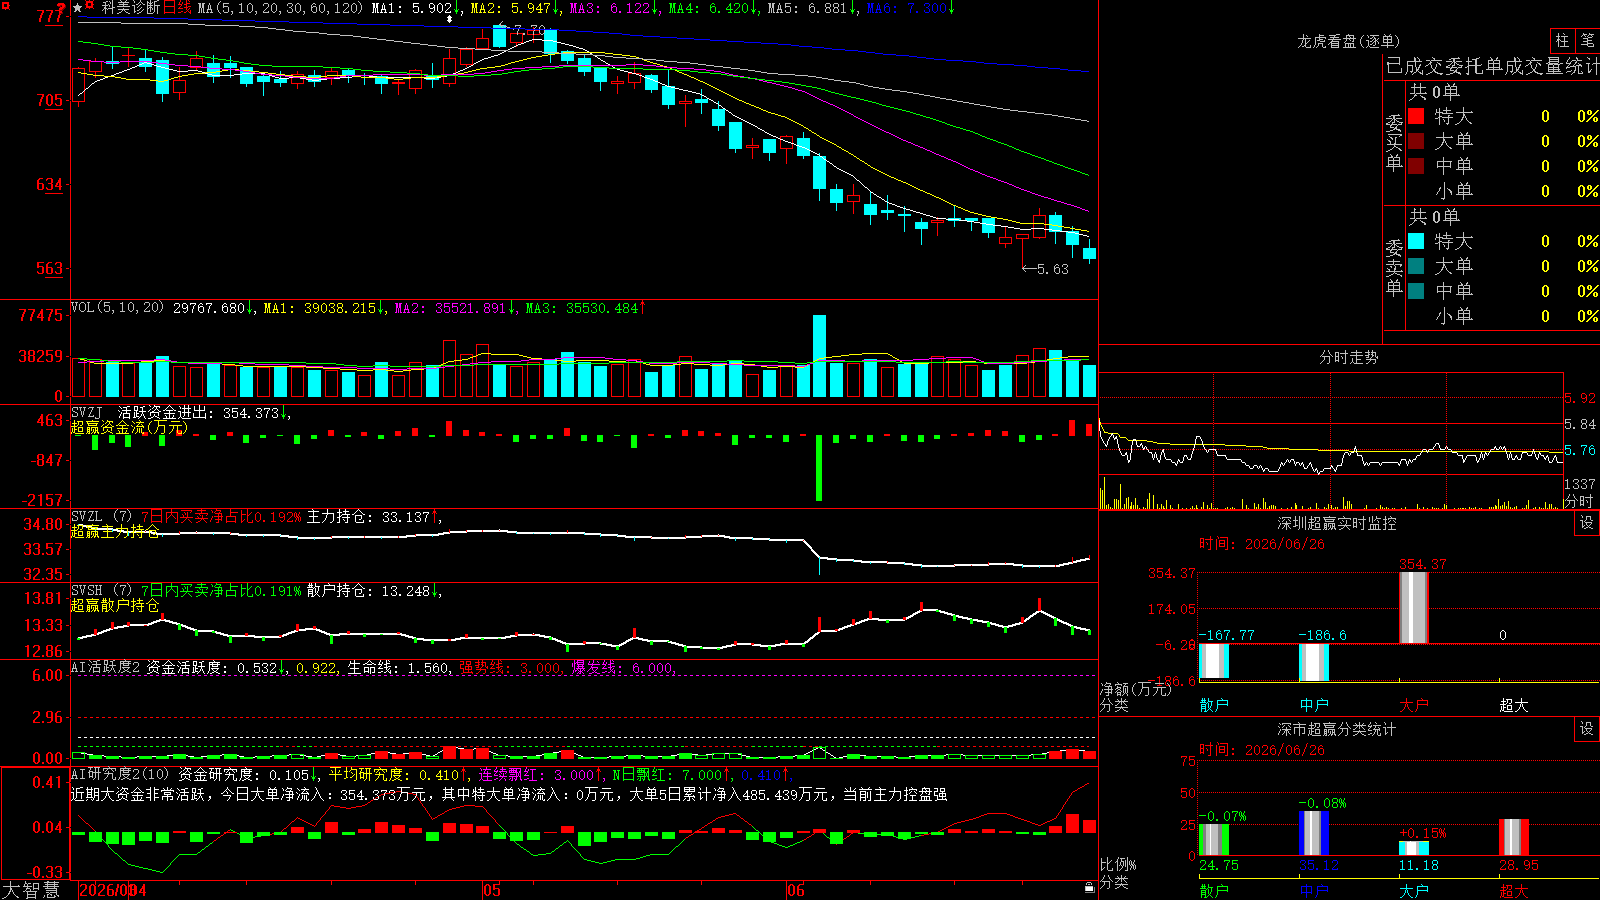This screenshot has width=1600, height=900.
Task: Click the 小单 row under 委卖单
Action: click(x=1503, y=316)
